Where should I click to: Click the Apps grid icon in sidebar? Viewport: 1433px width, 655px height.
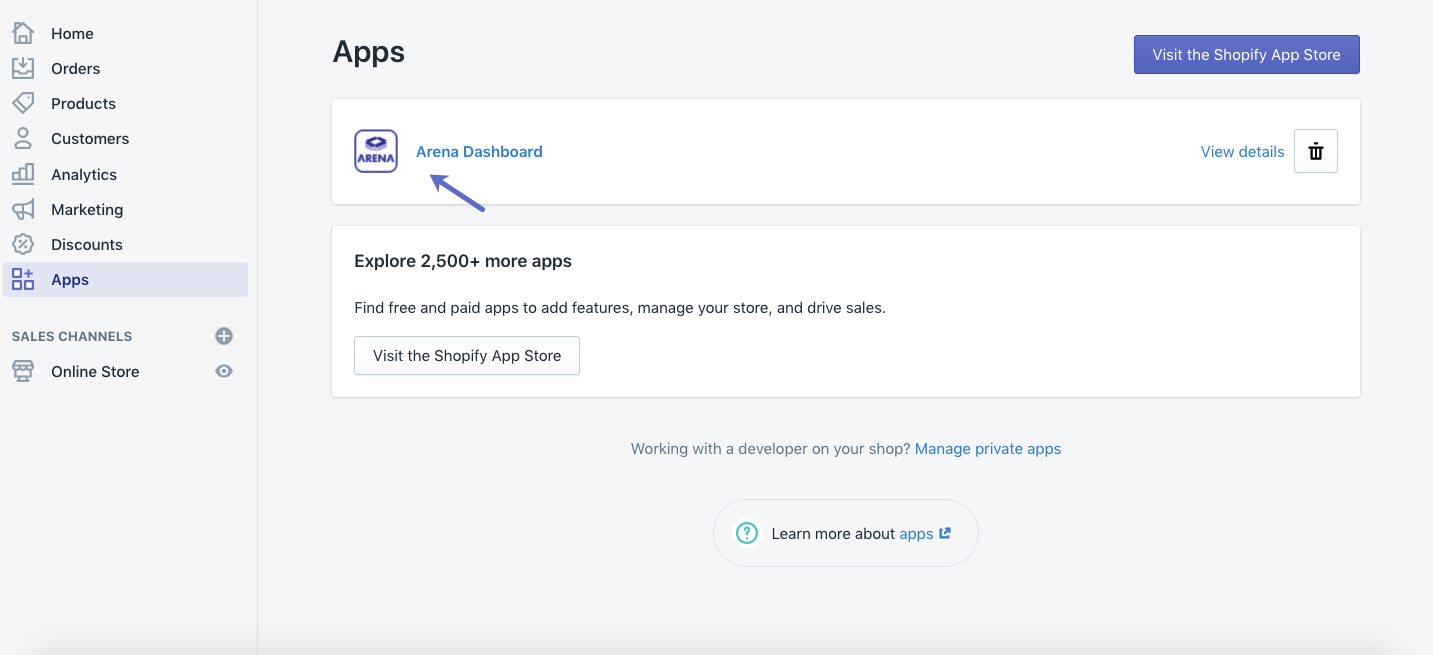pyautogui.click(x=22, y=279)
